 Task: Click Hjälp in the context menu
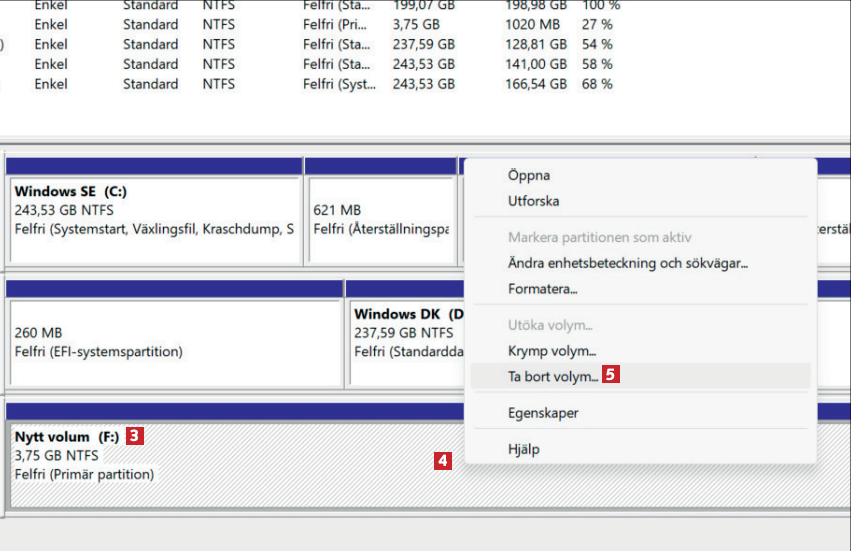click(x=524, y=450)
